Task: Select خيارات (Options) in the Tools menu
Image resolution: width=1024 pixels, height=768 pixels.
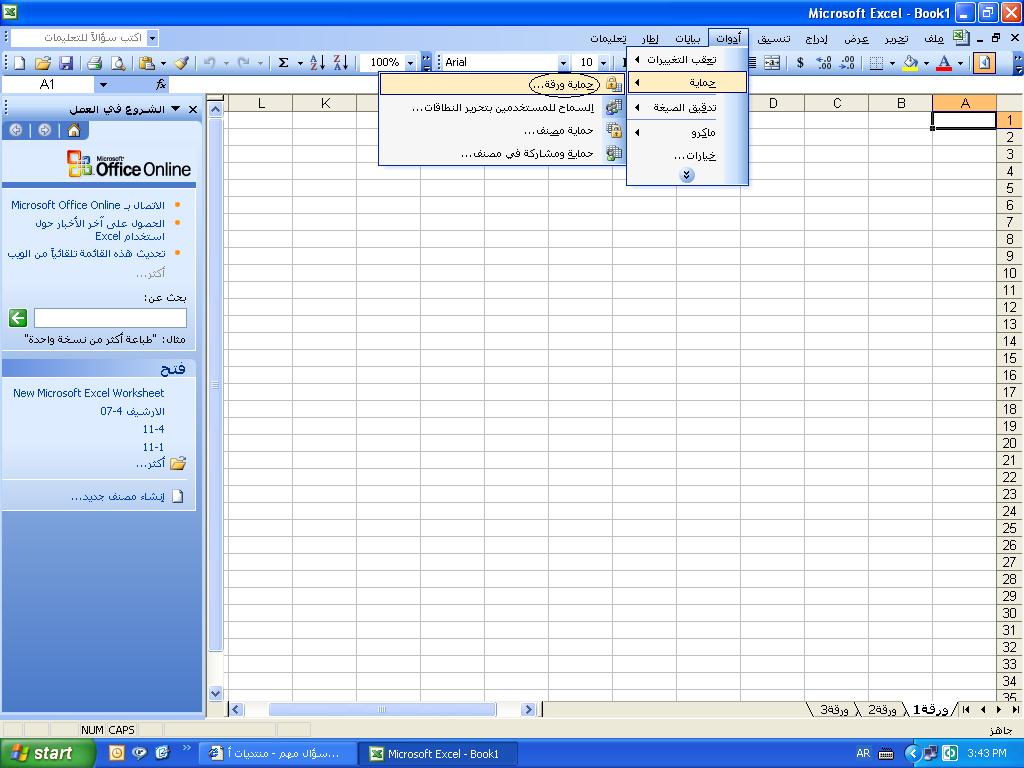Action: point(687,155)
